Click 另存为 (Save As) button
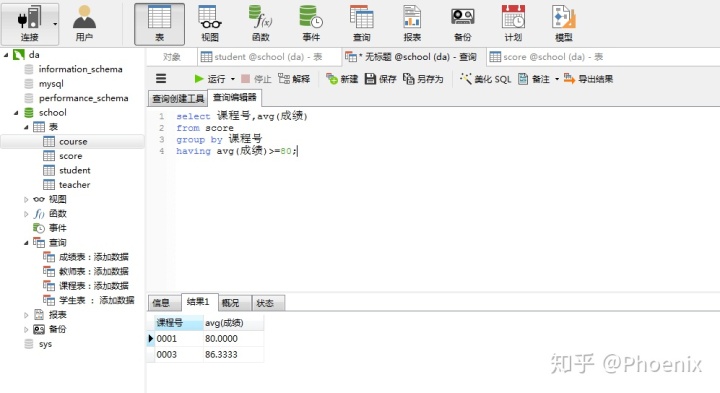Viewport: 720px width, 393px height. pyautogui.click(x=423, y=79)
